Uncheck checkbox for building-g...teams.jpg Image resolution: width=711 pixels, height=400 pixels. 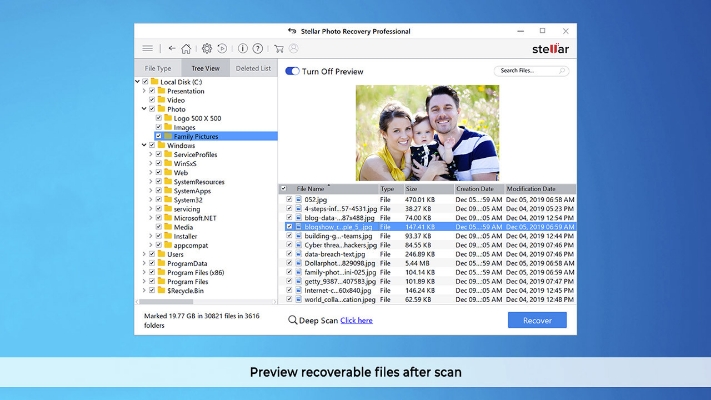289,236
